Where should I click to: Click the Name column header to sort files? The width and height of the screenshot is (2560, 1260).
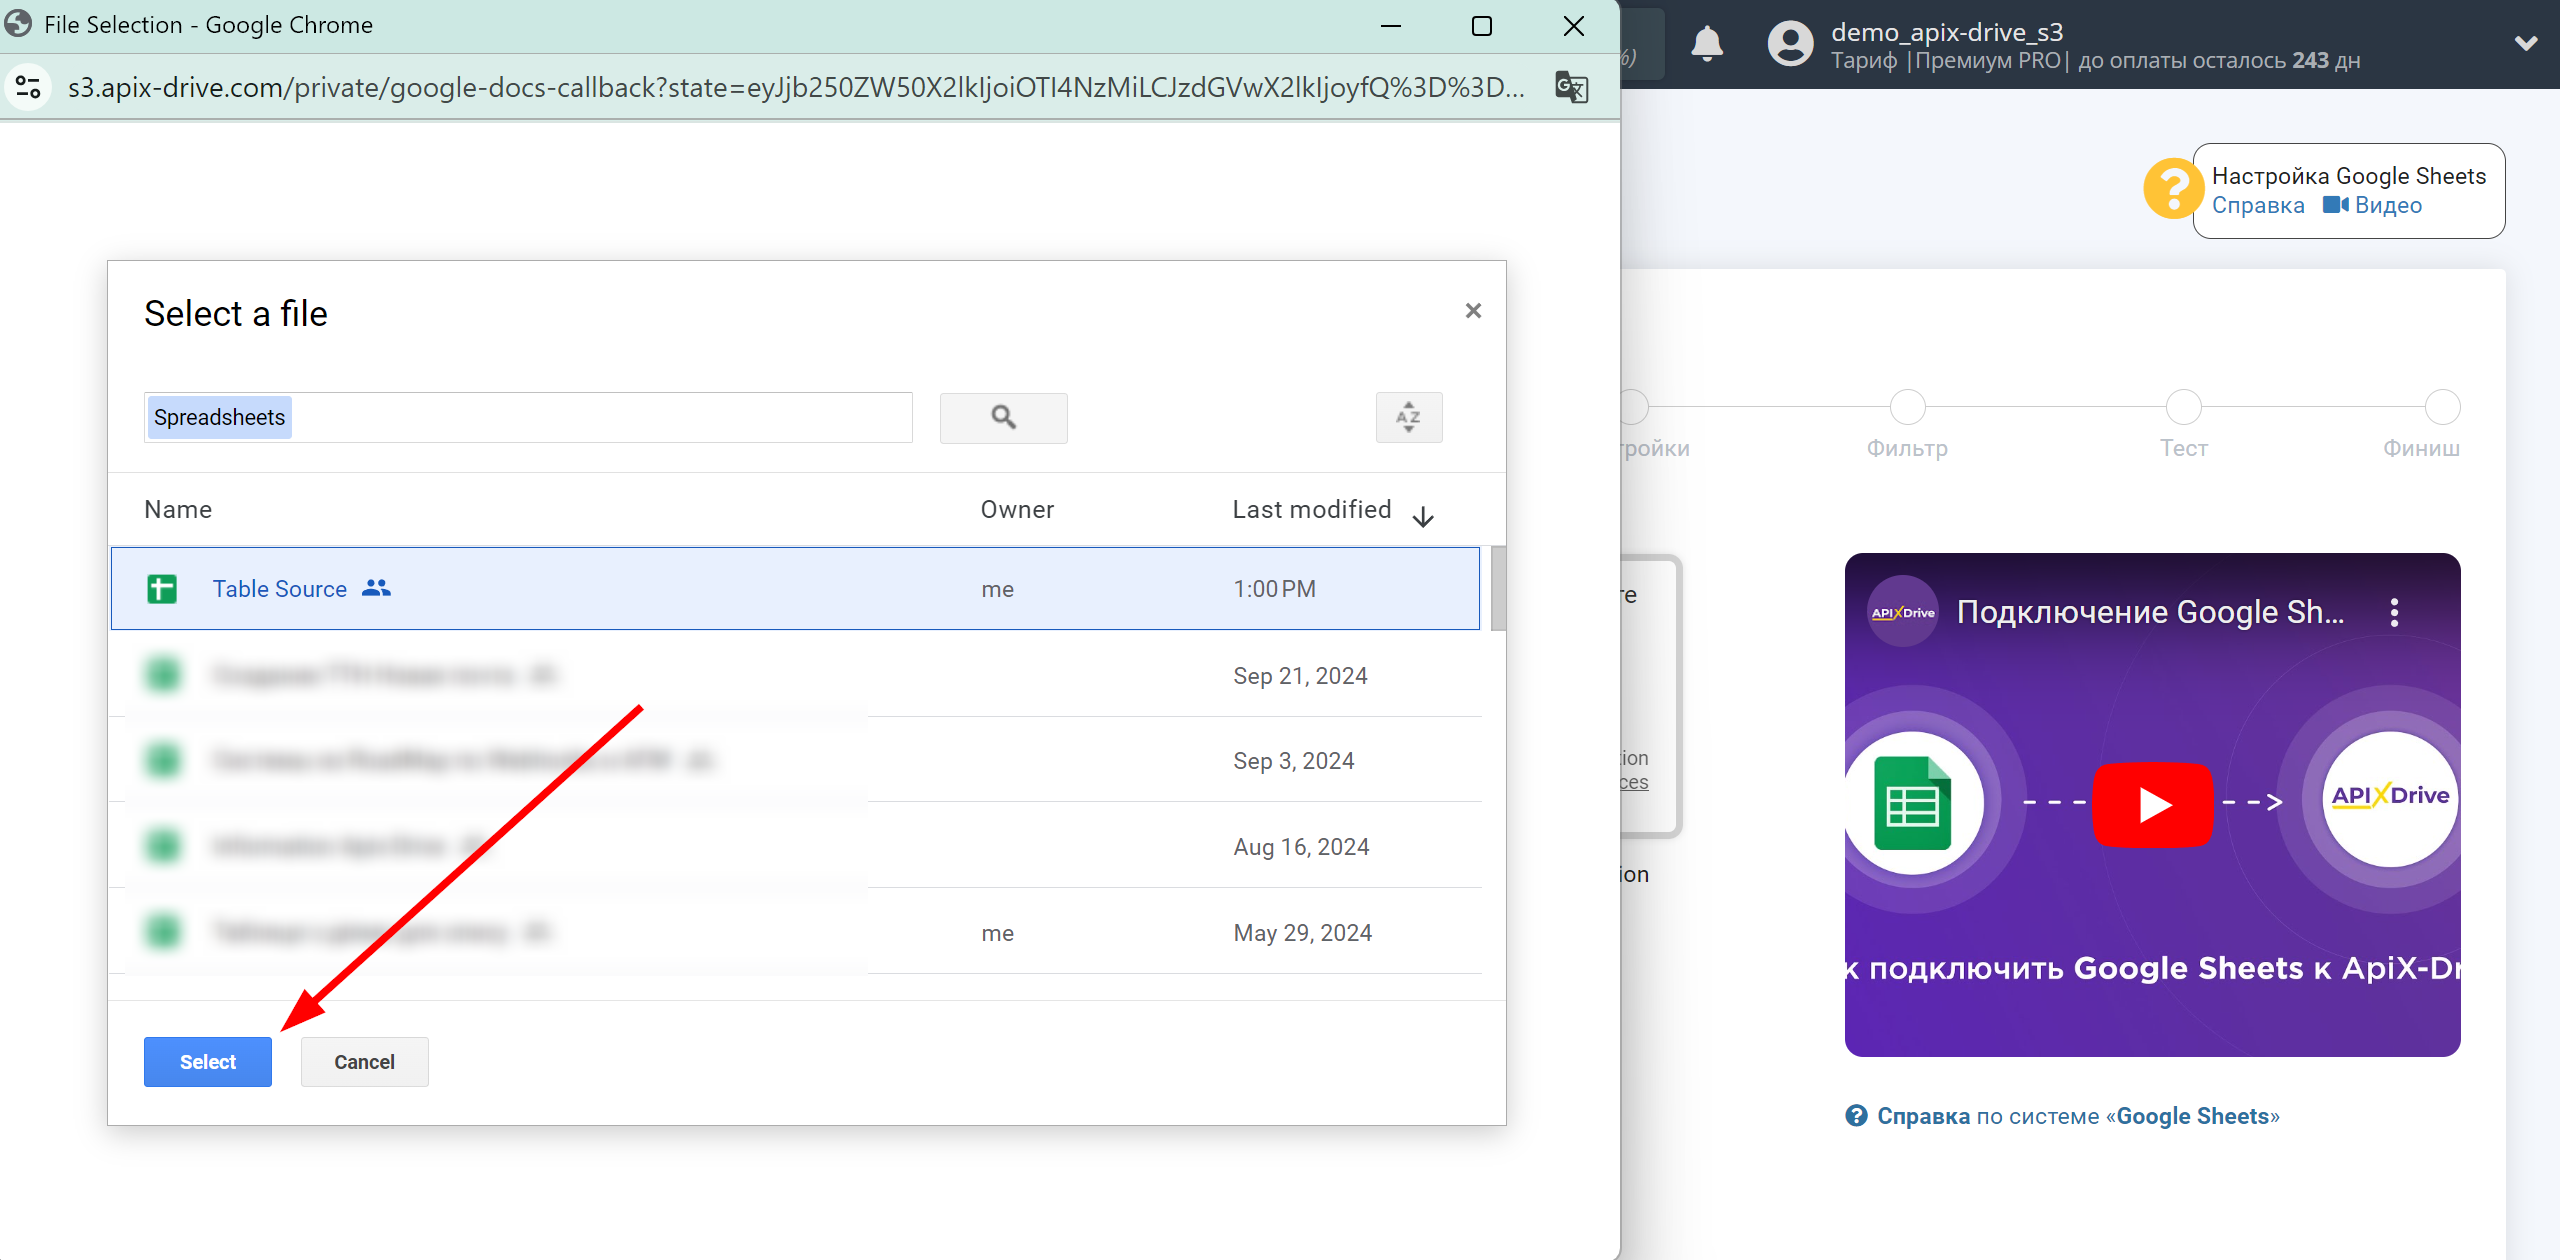178,508
